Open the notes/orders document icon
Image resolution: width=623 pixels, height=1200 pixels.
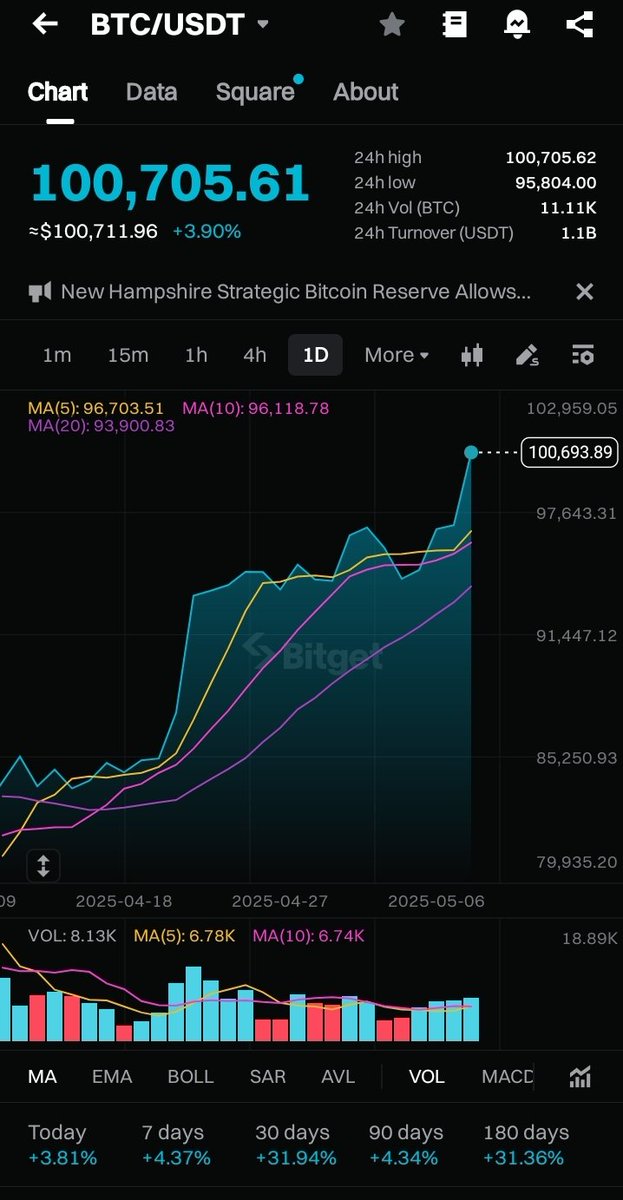[x=455, y=24]
